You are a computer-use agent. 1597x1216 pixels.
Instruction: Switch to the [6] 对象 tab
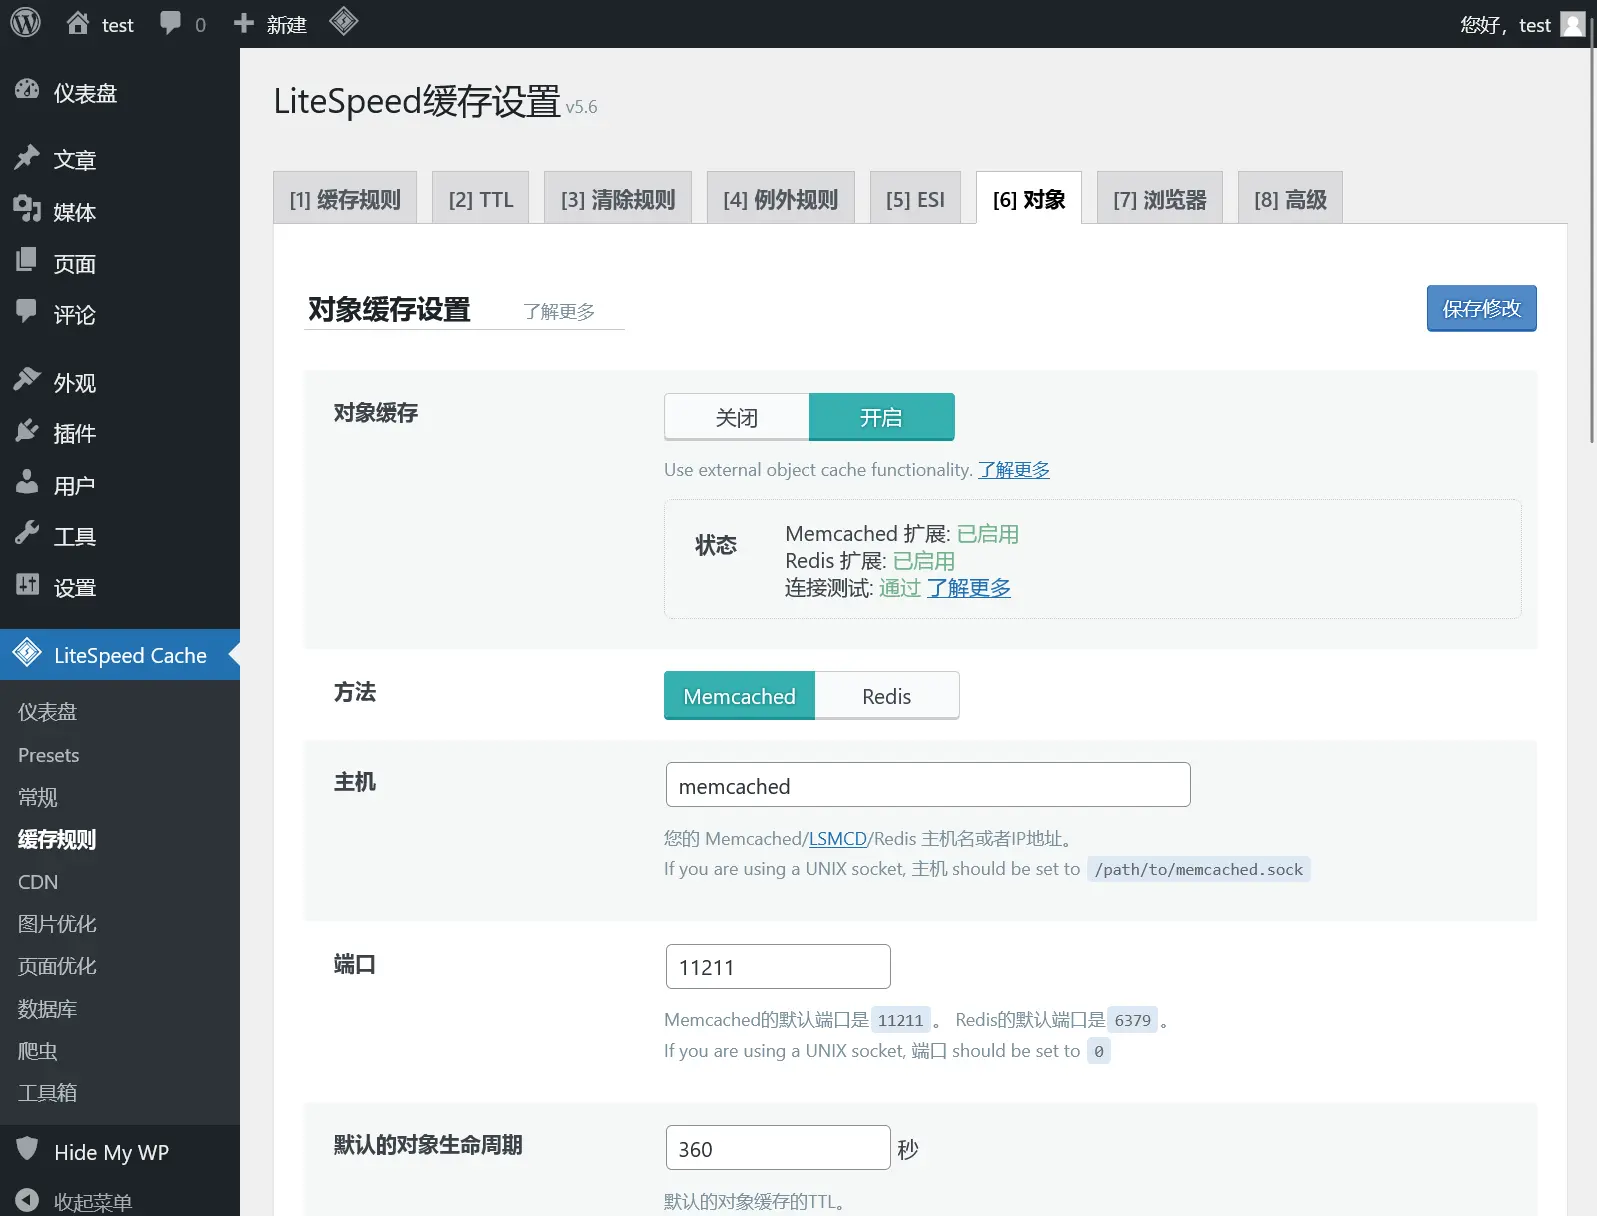(x=1029, y=199)
